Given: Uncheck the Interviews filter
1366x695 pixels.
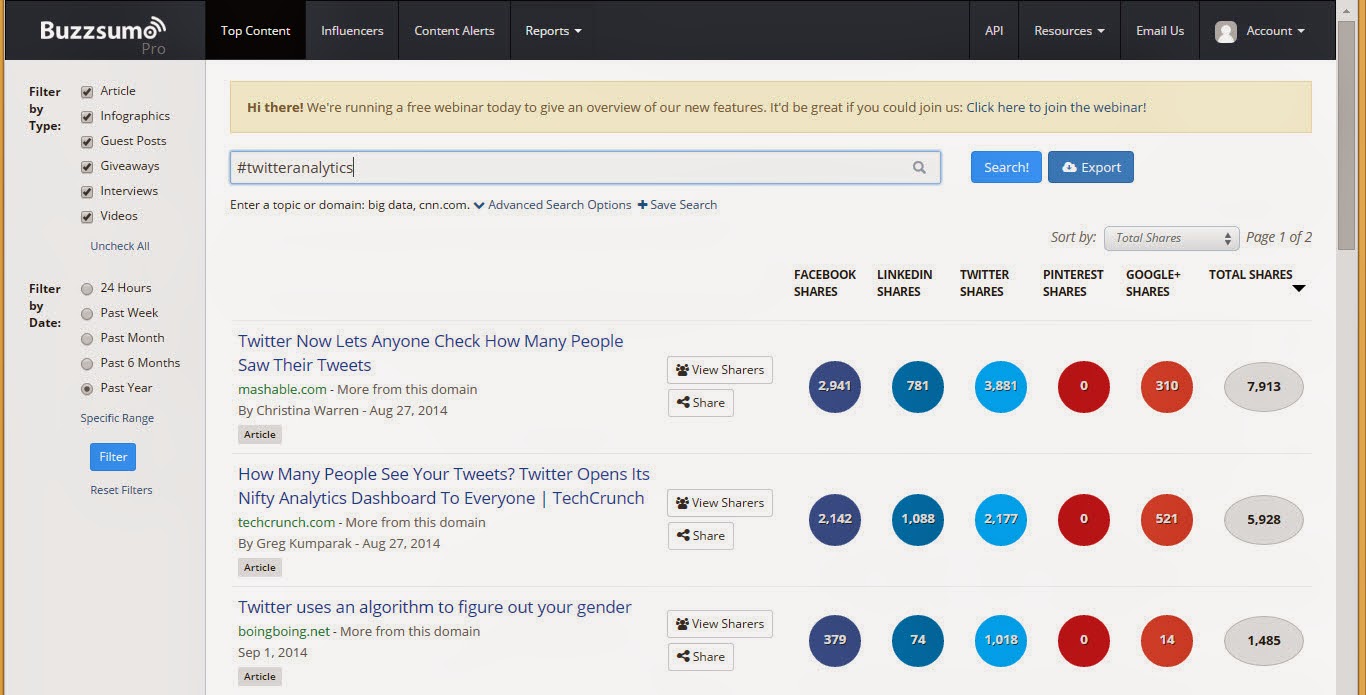Looking at the screenshot, I should click(87, 192).
